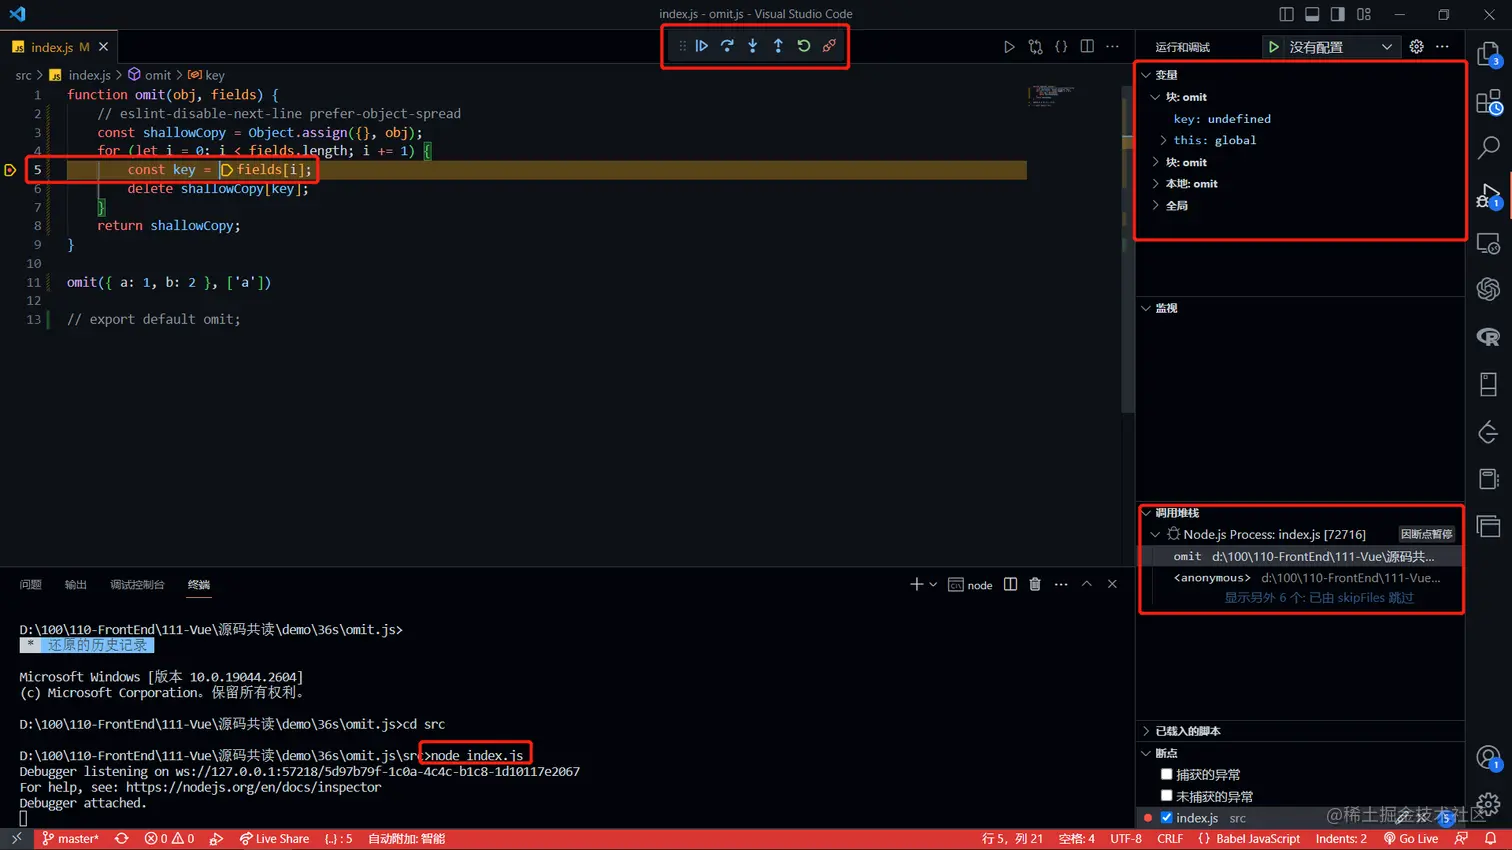Start debugging with green play button

[1274, 47]
